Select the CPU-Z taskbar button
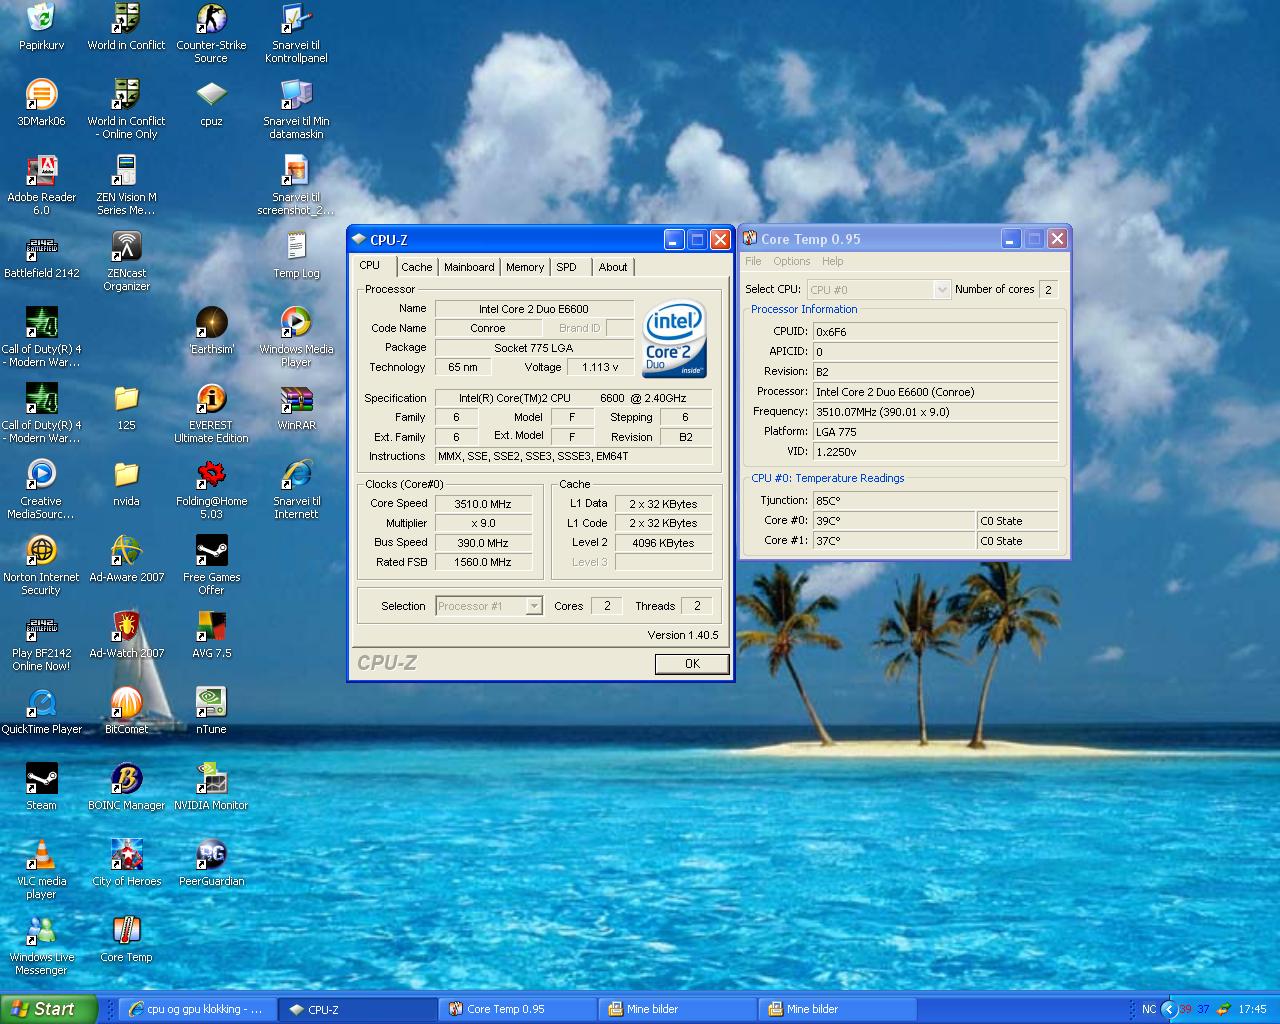Image resolution: width=1280 pixels, height=1024 pixels. coord(357,1009)
